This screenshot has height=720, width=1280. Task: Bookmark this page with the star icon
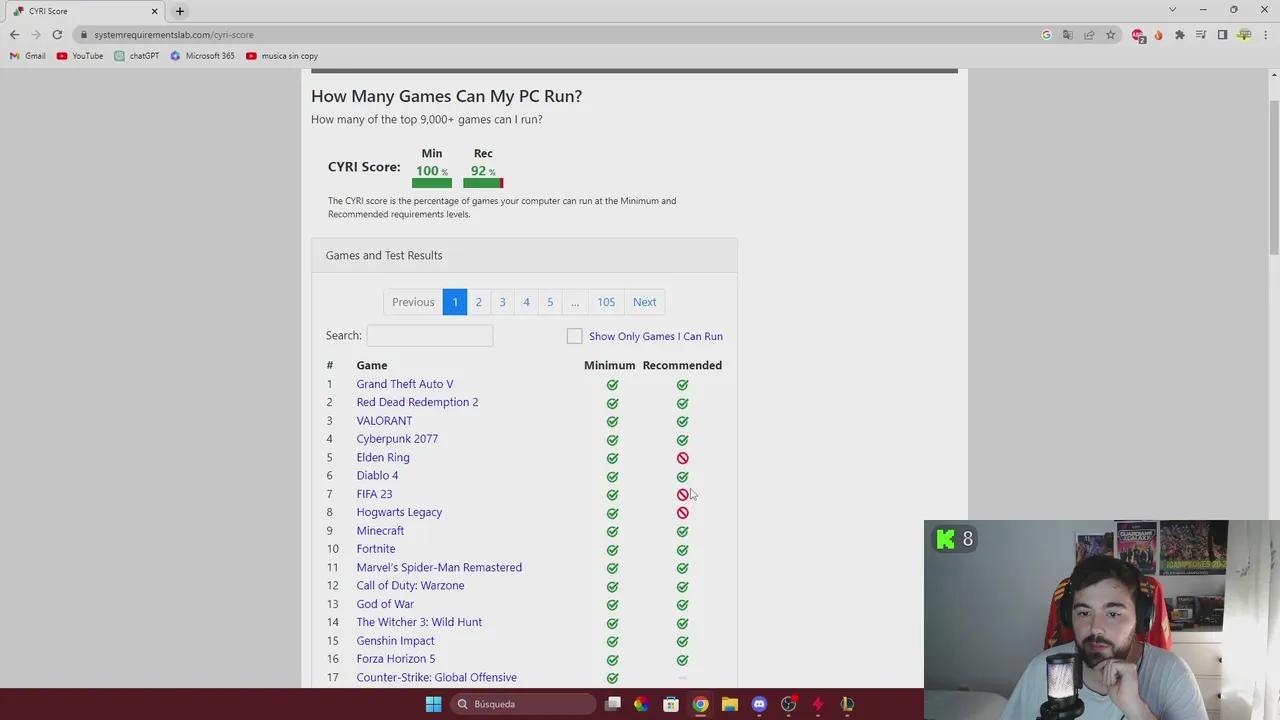[x=1110, y=35]
